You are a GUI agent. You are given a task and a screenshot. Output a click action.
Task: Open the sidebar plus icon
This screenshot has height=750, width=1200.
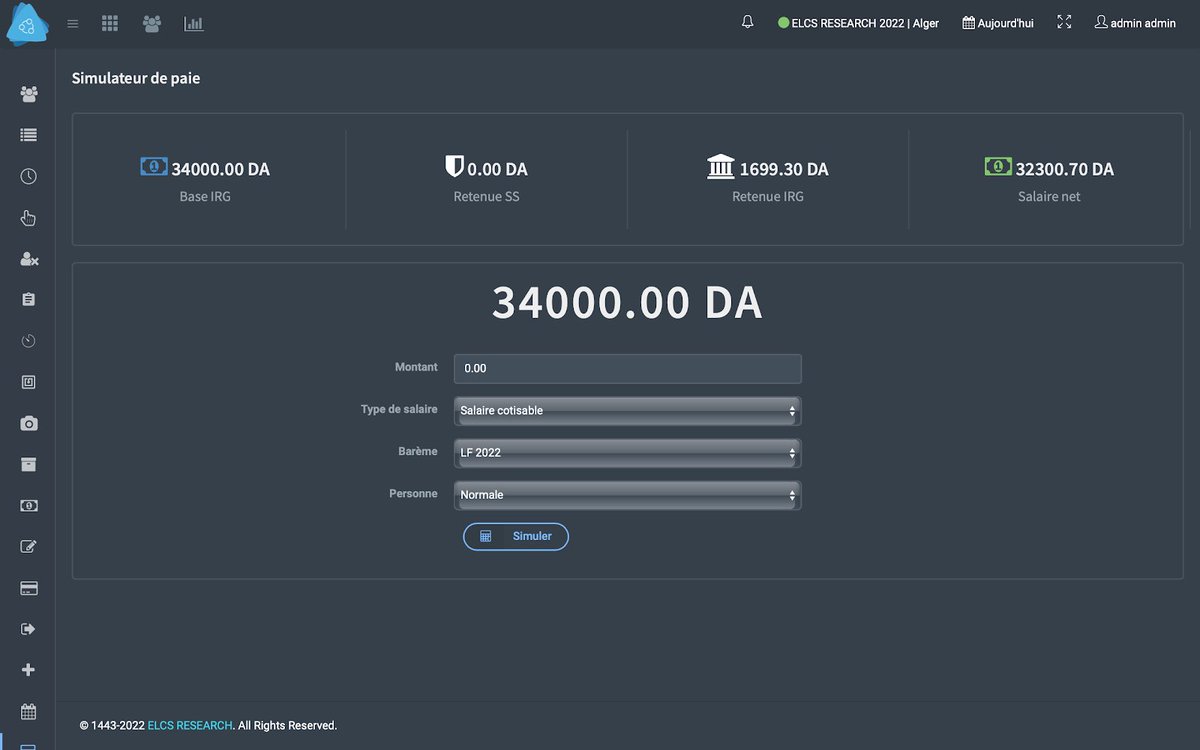click(x=29, y=670)
